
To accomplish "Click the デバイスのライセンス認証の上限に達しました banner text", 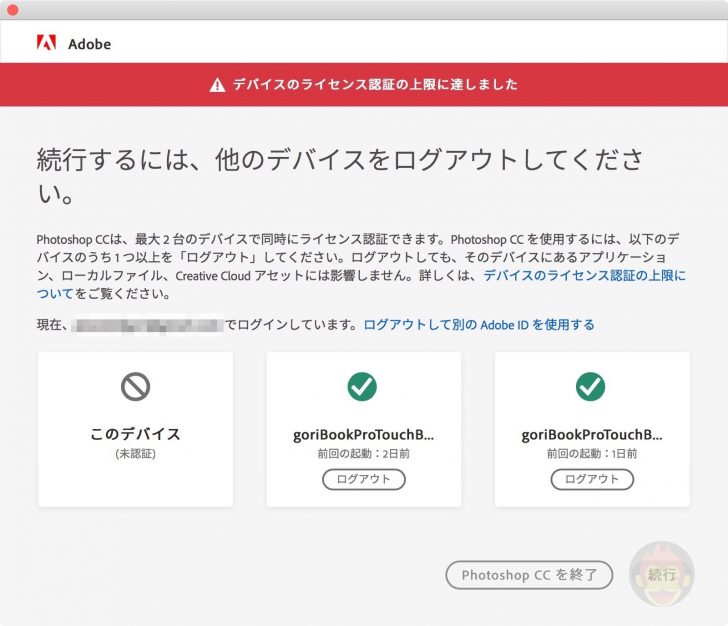I will click(375, 85).
